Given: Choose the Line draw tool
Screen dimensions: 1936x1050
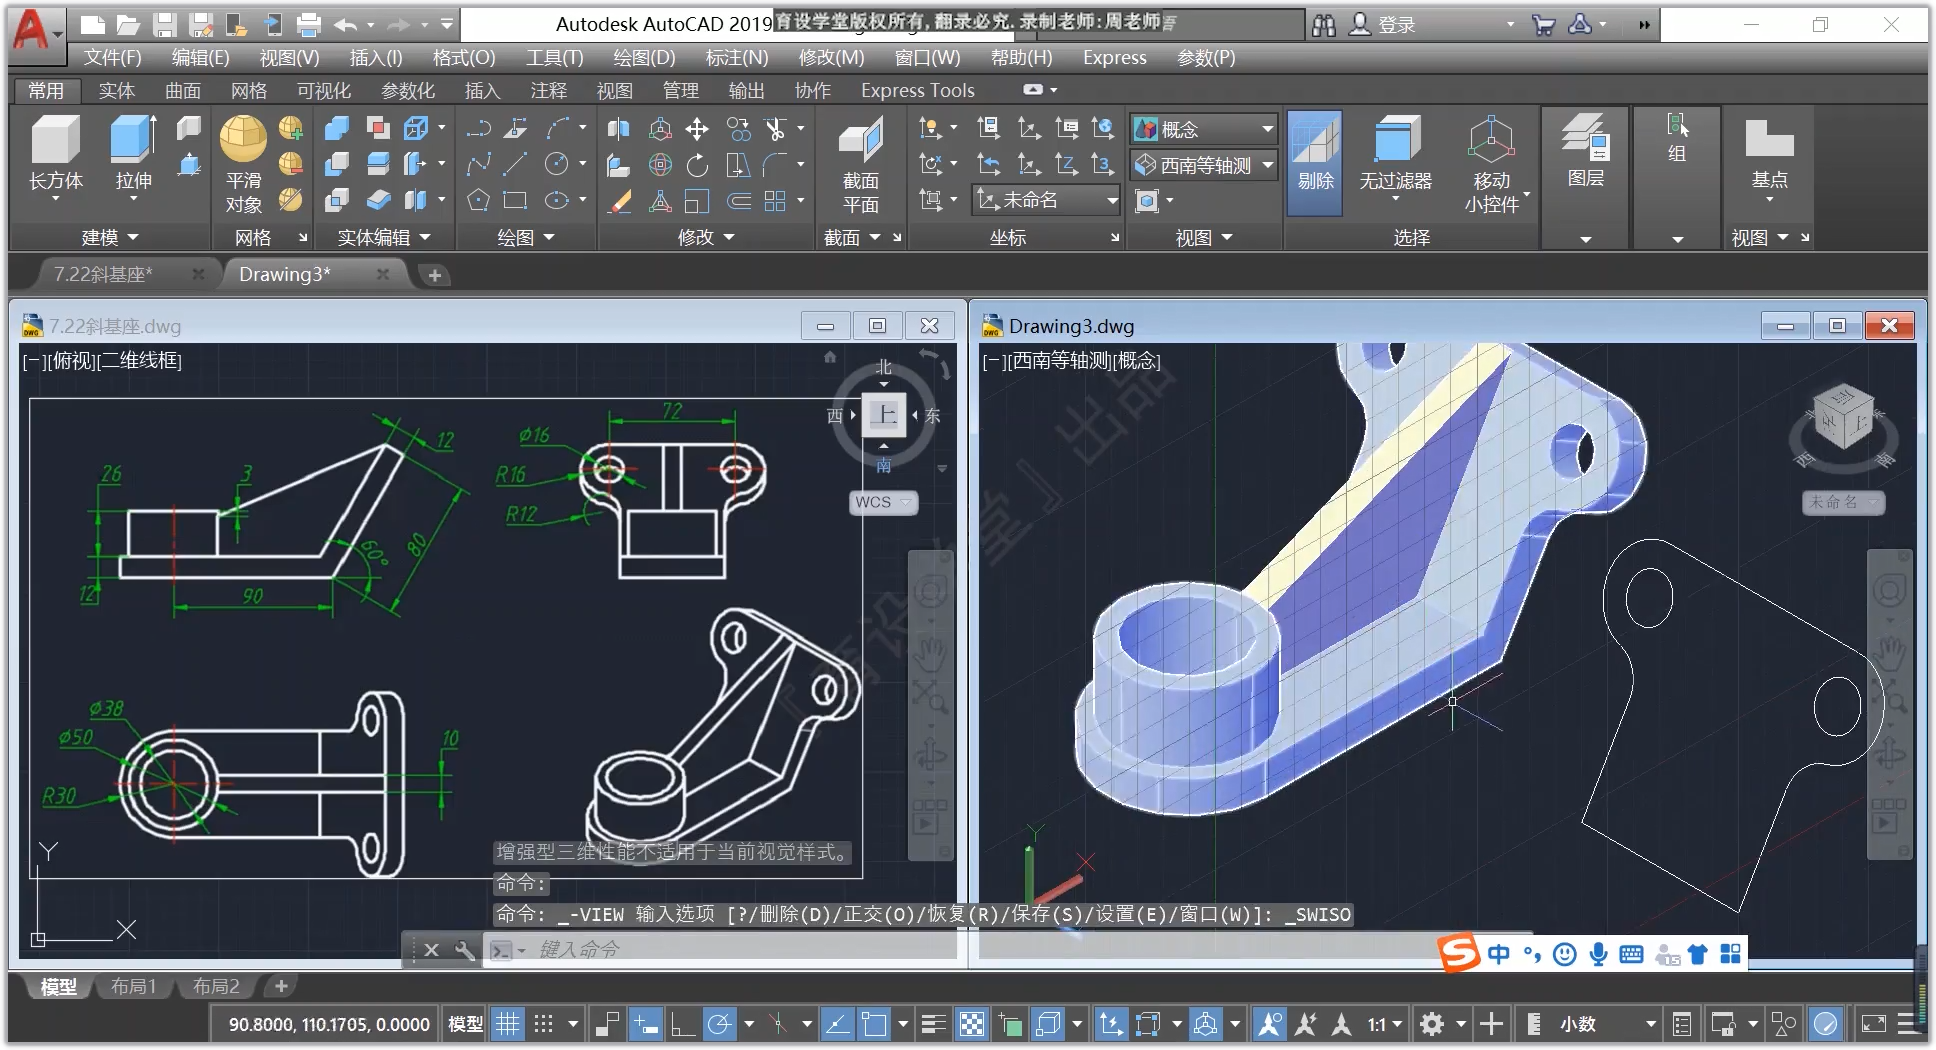Looking at the screenshot, I should [516, 164].
